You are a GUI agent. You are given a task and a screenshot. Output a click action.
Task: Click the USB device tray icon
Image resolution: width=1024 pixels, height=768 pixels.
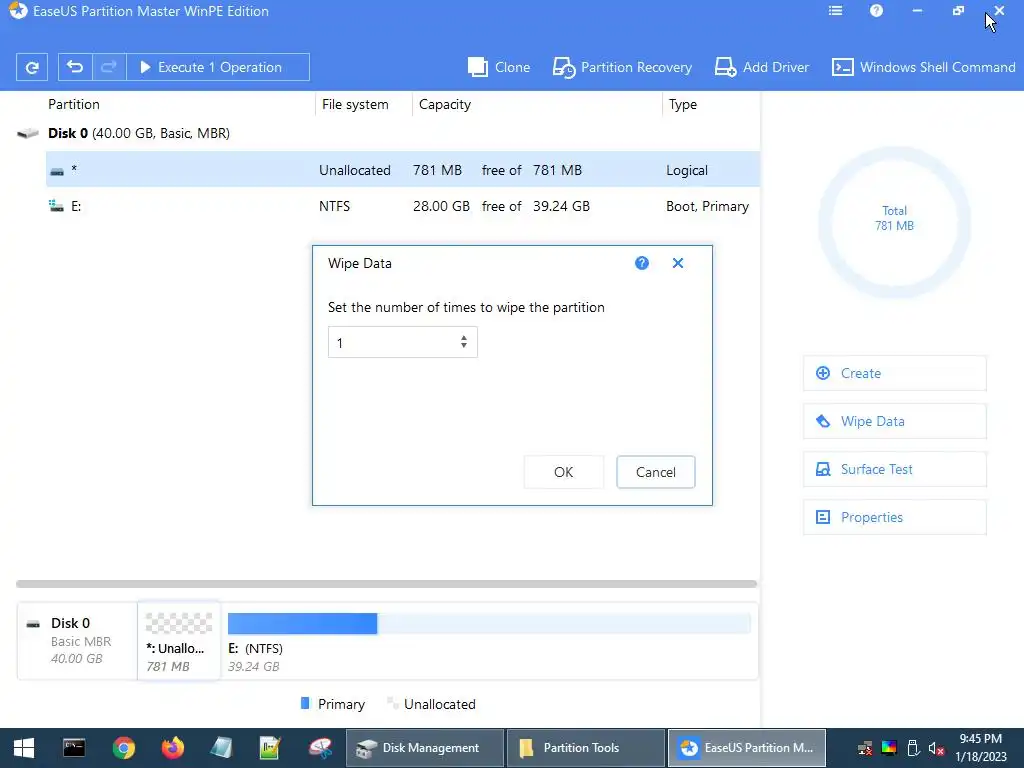click(x=913, y=748)
